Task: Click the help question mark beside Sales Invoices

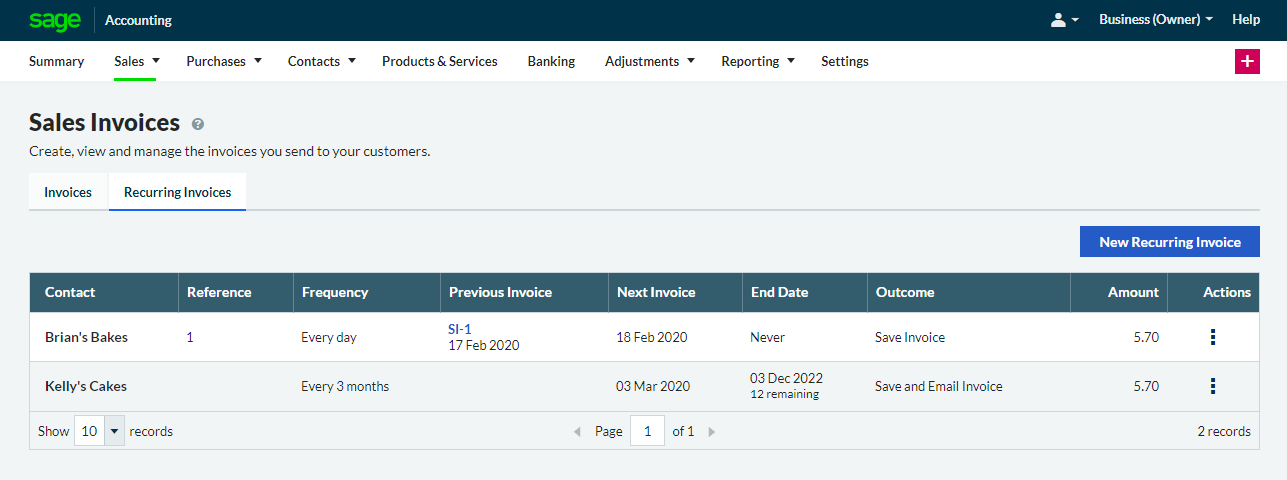Action: 198,124
